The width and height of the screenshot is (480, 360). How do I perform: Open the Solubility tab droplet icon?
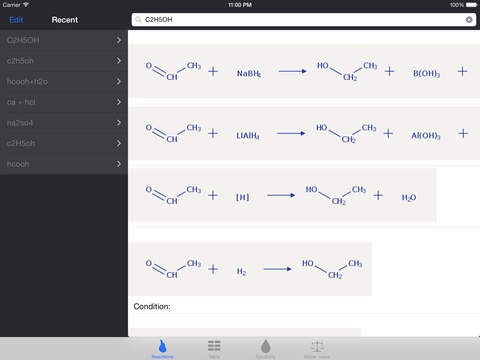[x=266, y=348]
